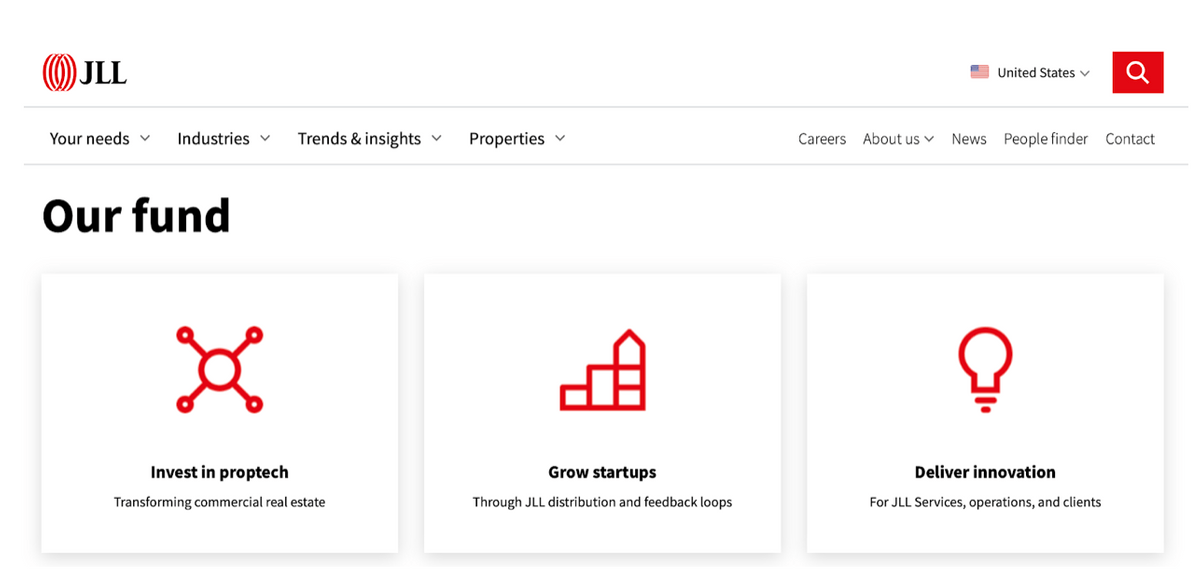Open the About us dropdown arrow
This screenshot has height=582, width=1200.
(x=929, y=139)
